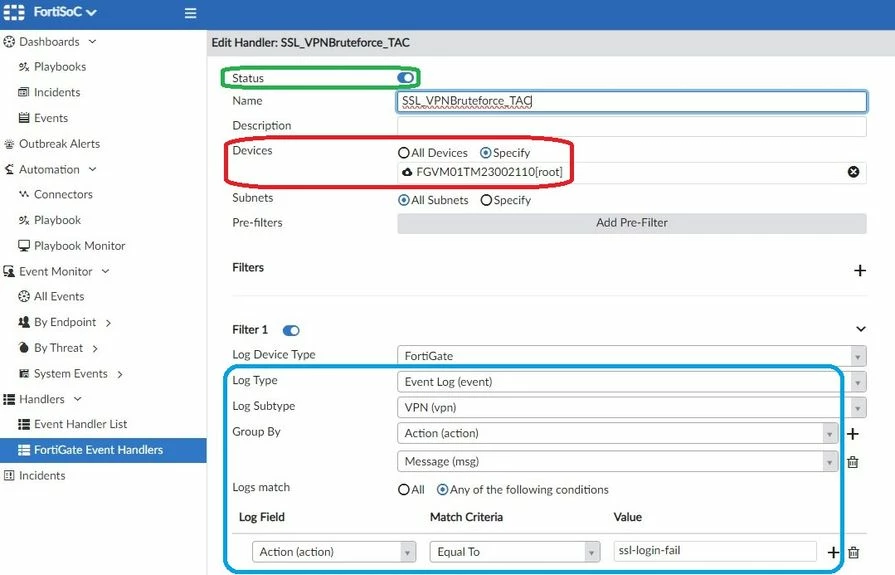Collapse the Automation section chevron
This screenshot has height=575, width=895.
click(92, 169)
